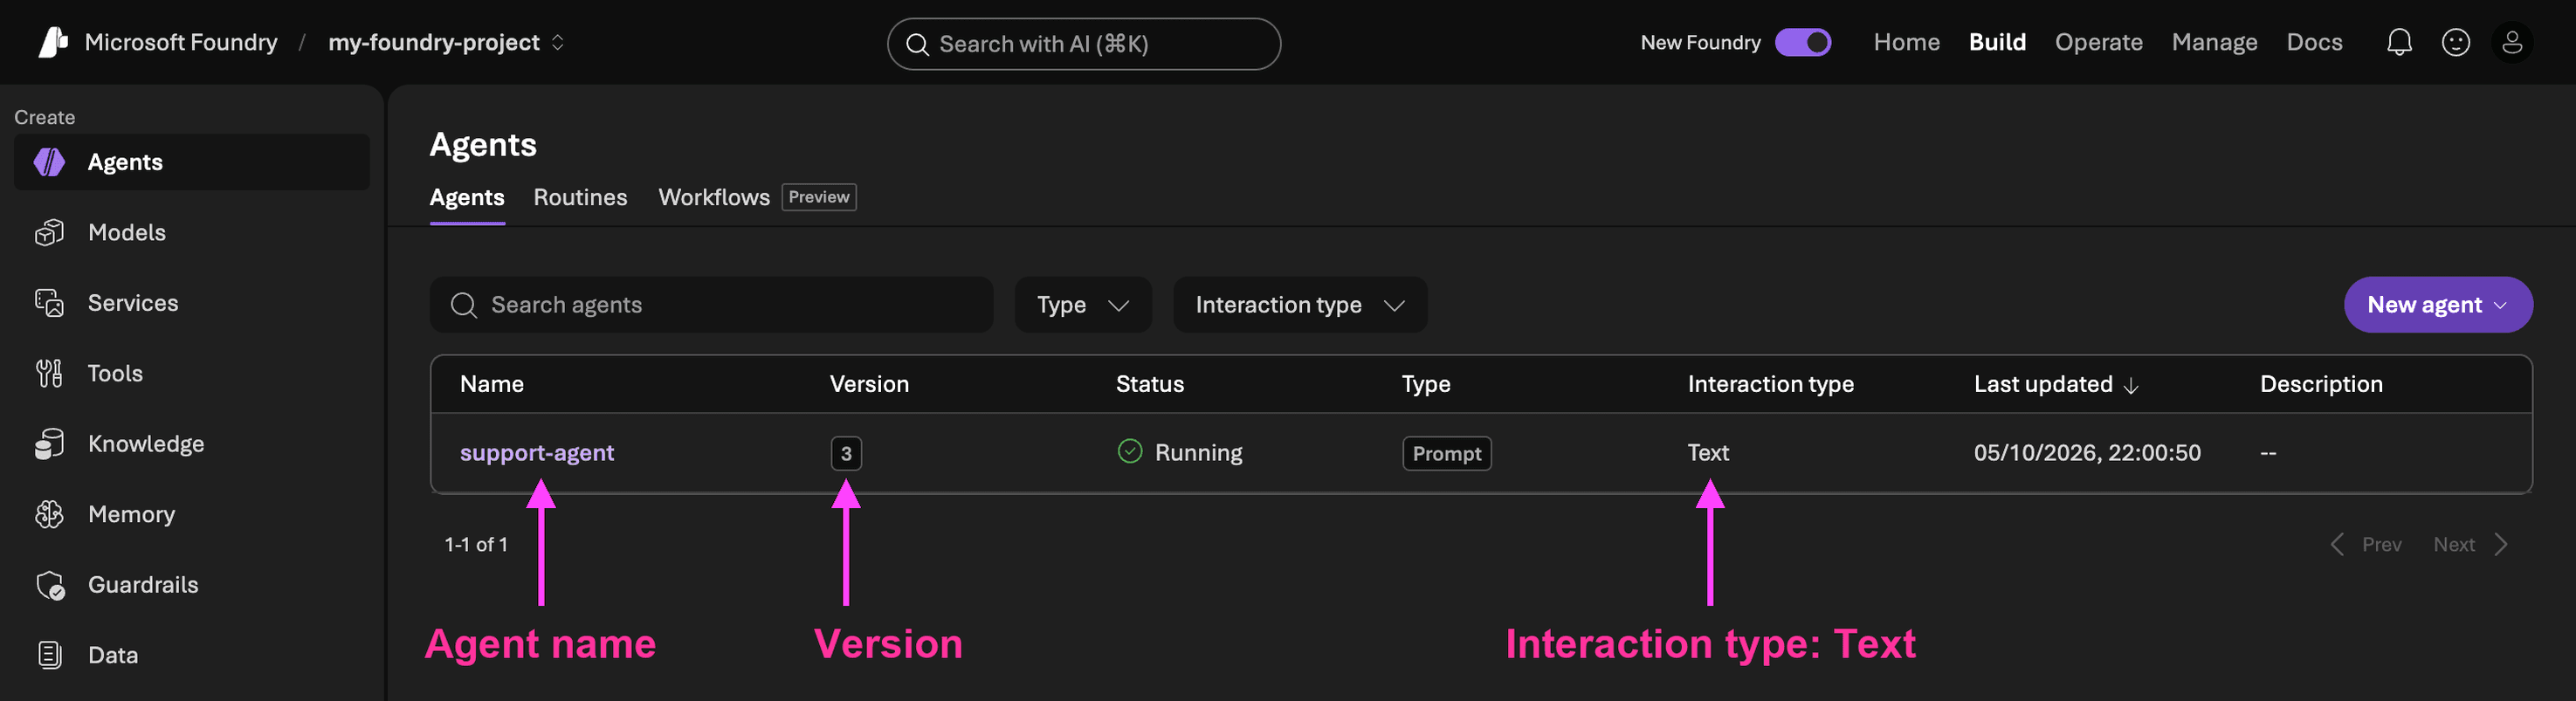
Task: Click the 1-1 of 1 pagination text
Action: click(476, 544)
